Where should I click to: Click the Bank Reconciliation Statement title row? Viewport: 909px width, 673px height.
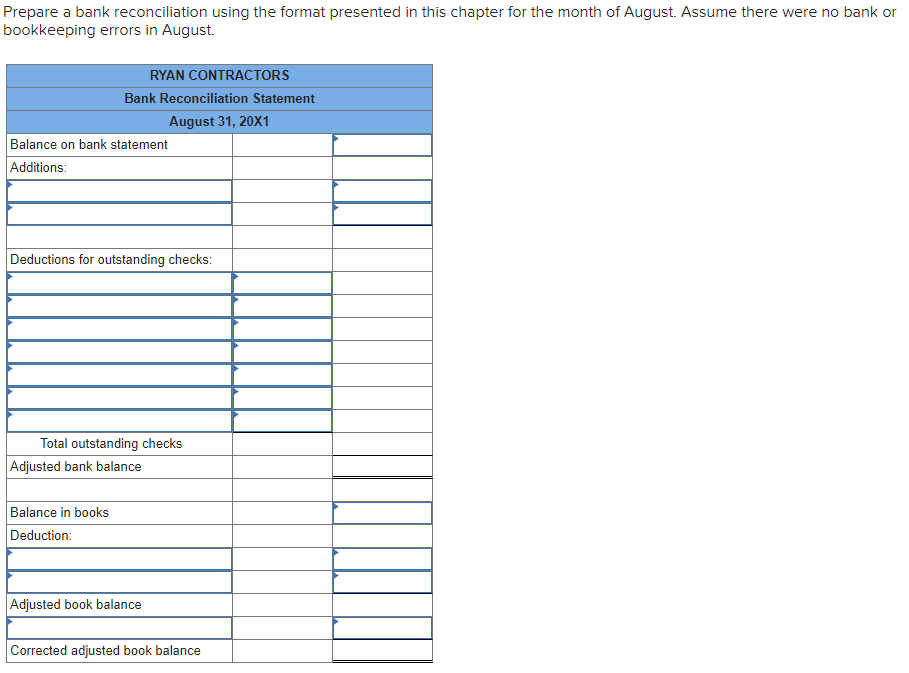(x=219, y=98)
